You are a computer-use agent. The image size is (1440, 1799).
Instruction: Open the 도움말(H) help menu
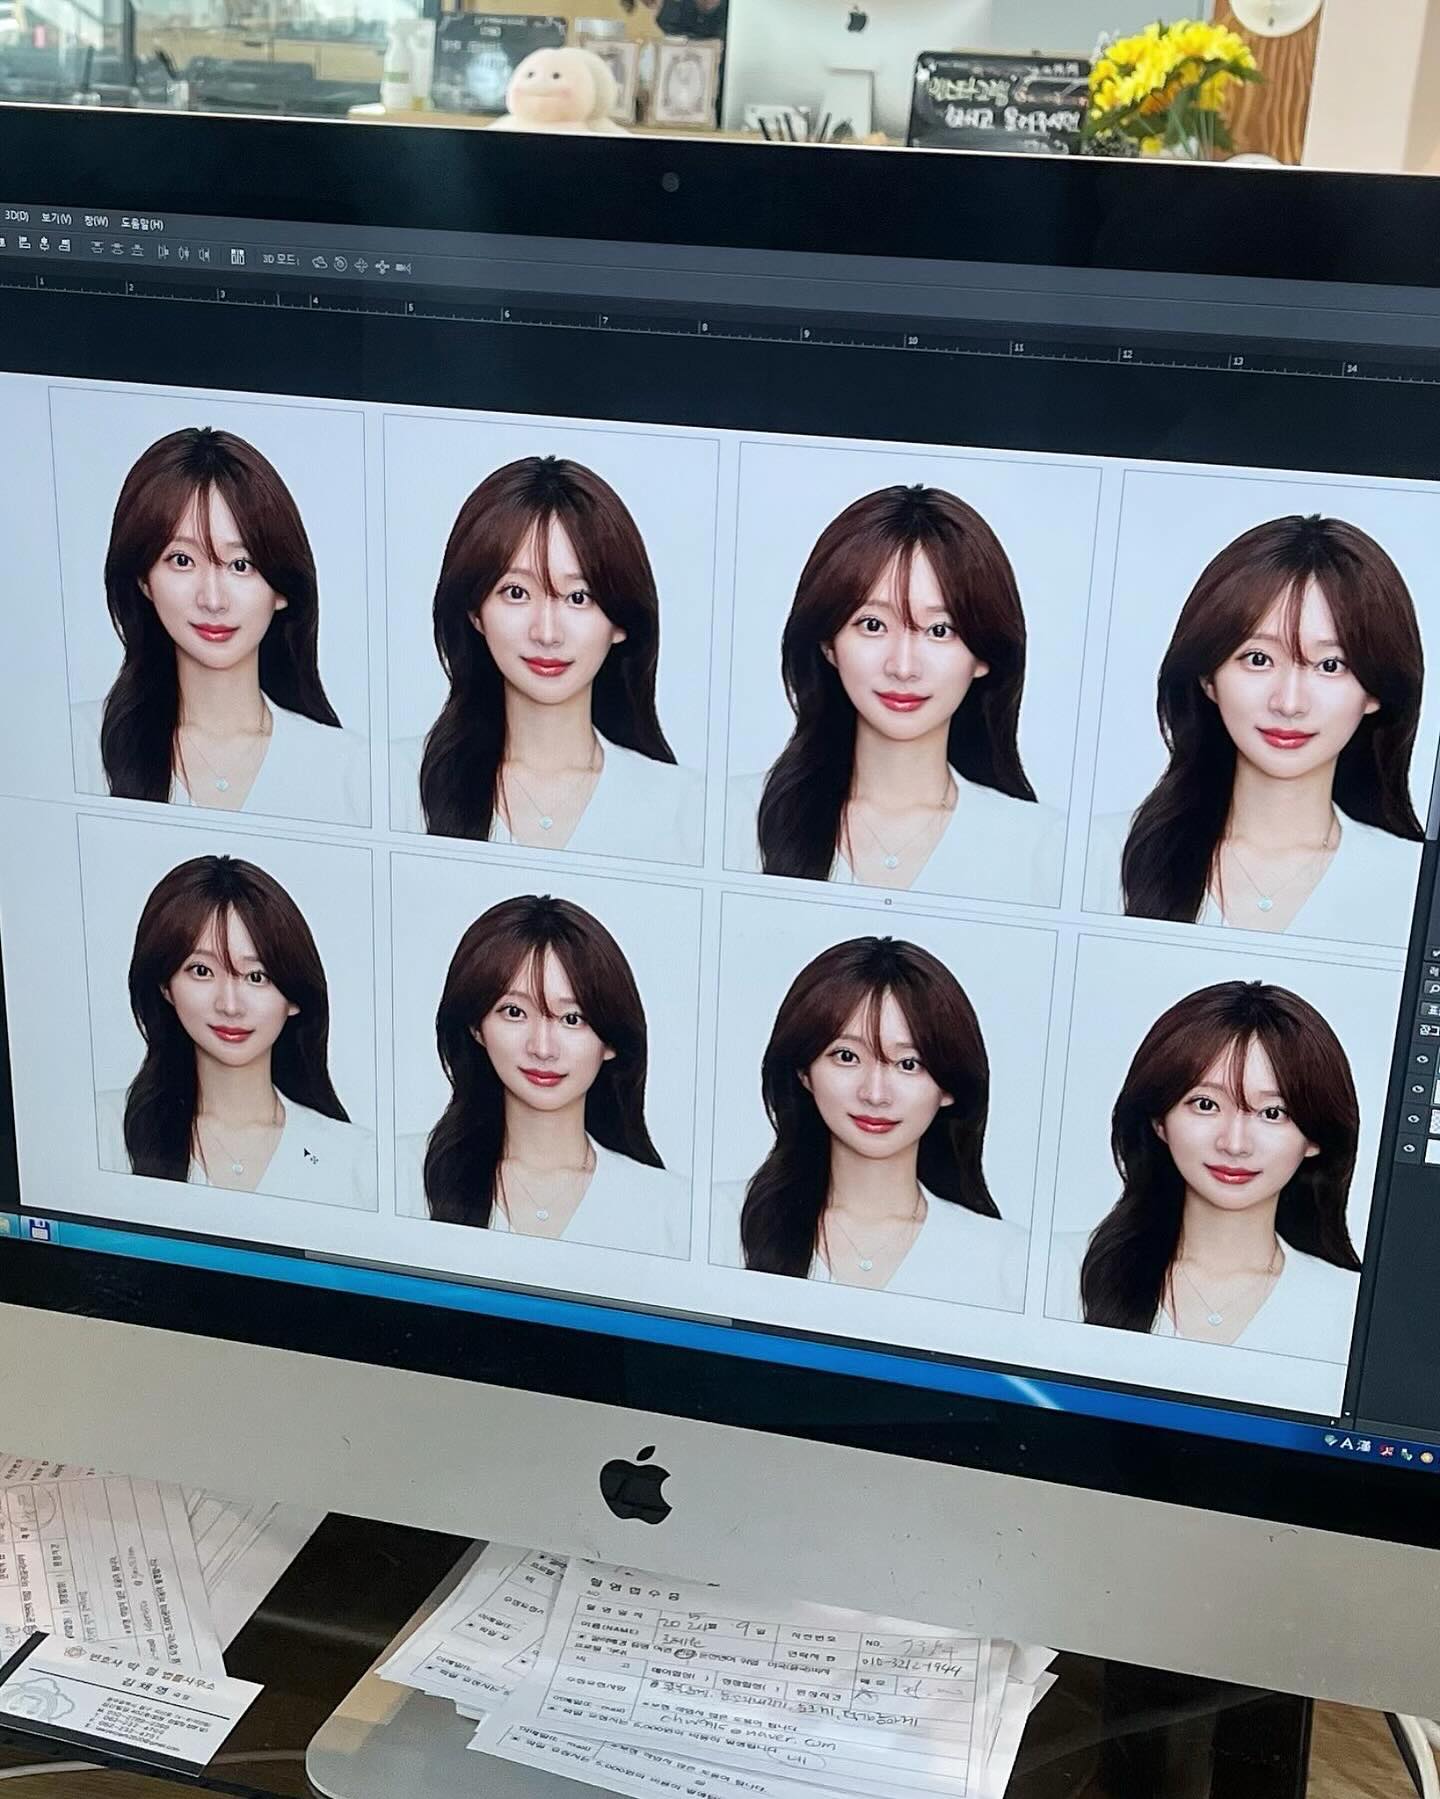tap(142, 224)
